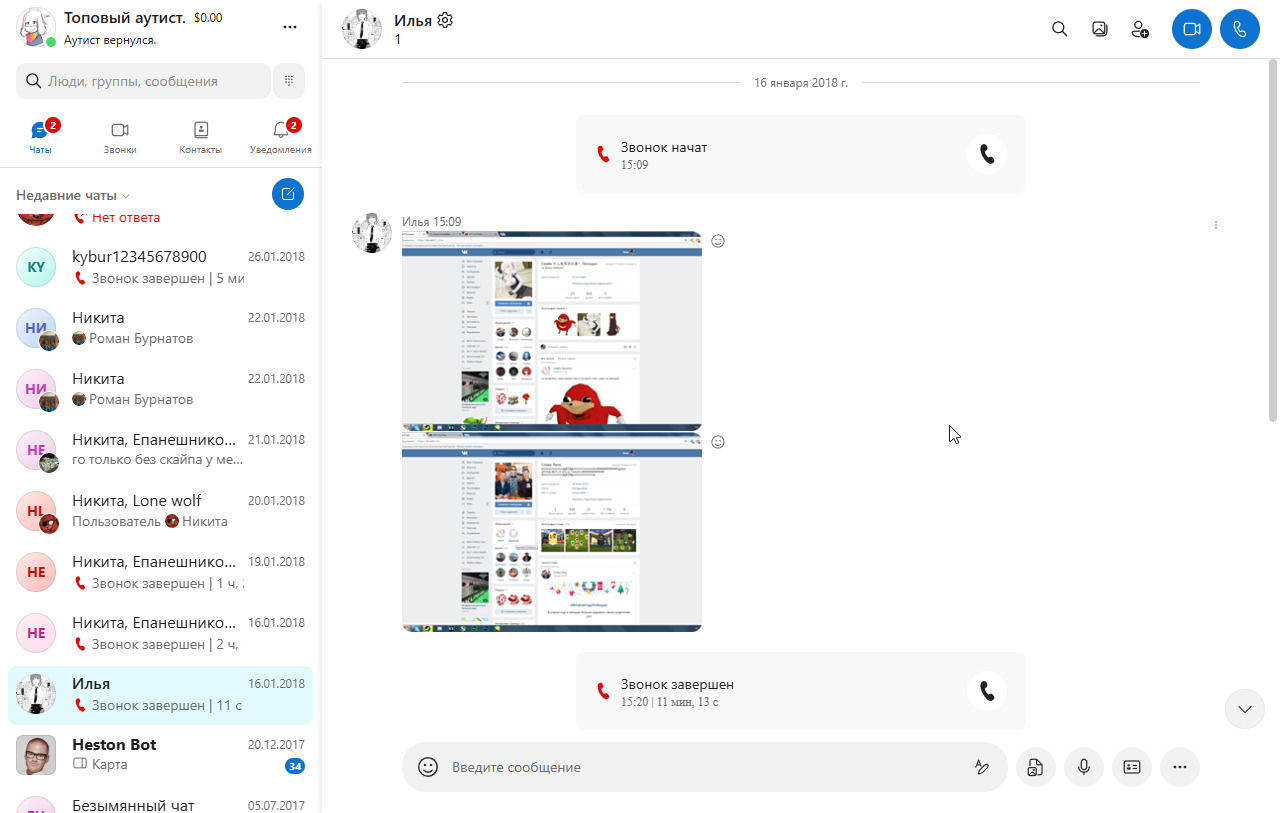Open the Никита, Lone wolf chat

click(x=160, y=511)
